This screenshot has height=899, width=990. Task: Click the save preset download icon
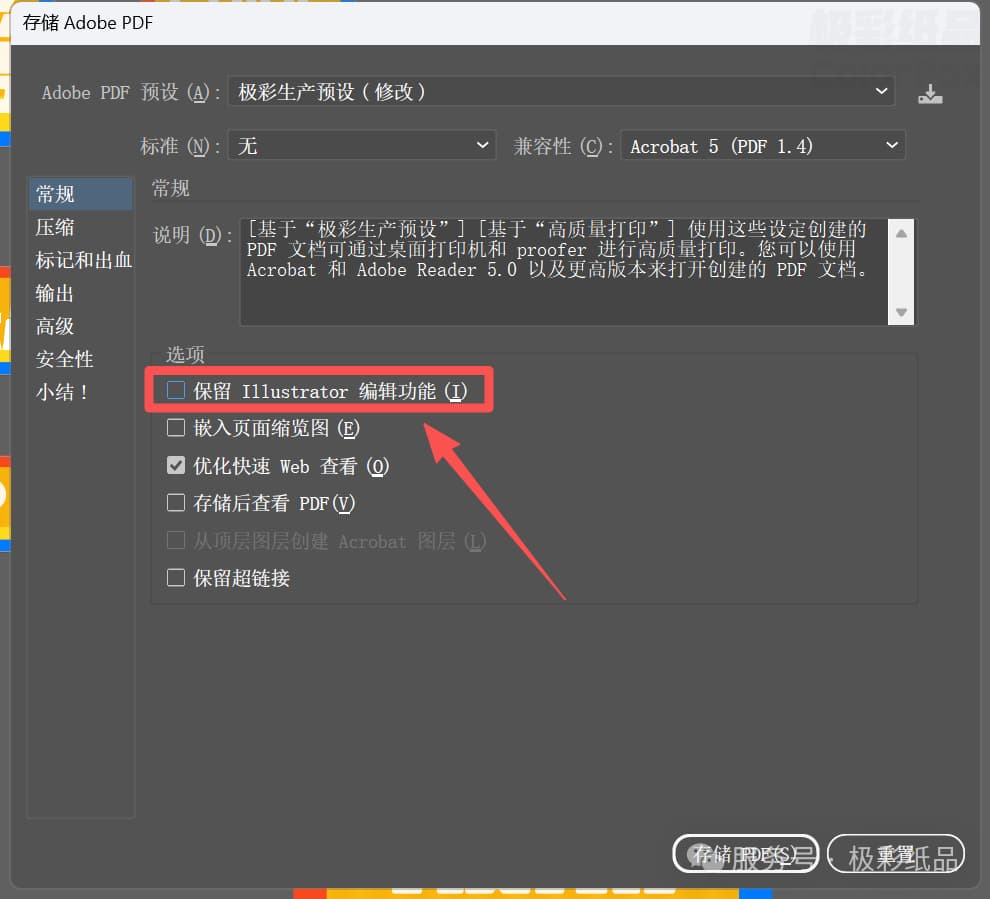[930, 93]
